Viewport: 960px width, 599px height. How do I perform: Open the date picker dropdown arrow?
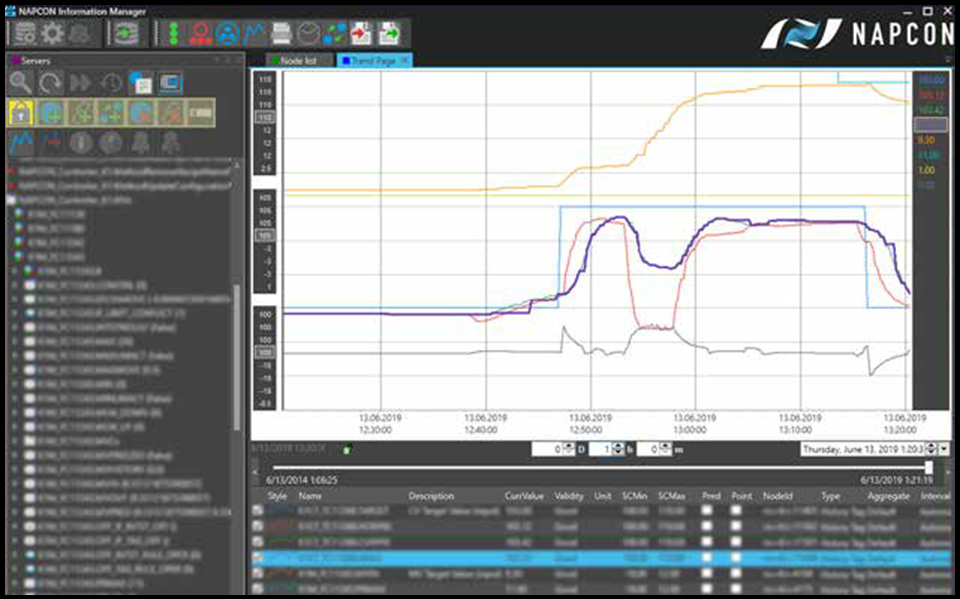tap(944, 450)
